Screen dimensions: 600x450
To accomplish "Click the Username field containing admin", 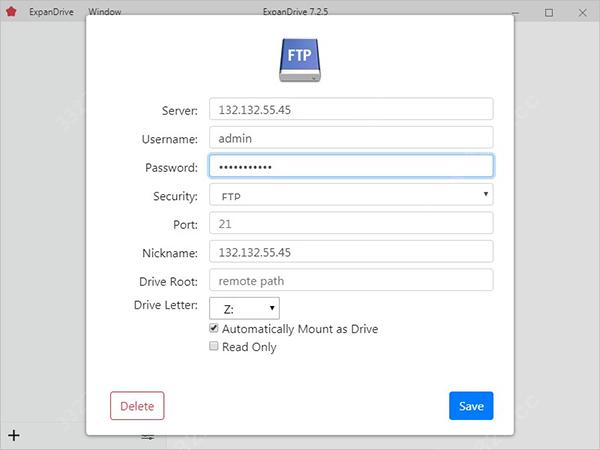I will (x=351, y=137).
